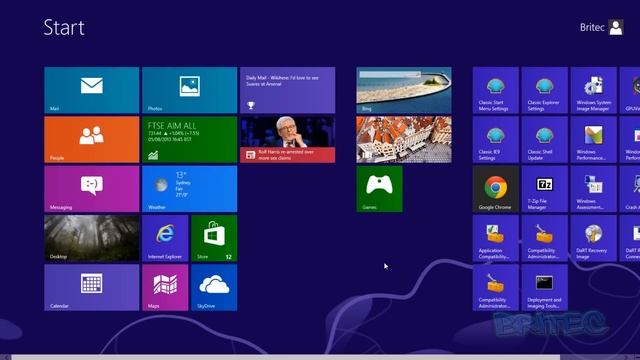Click the Britec user account name
This screenshot has height=360, width=640.
[x=592, y=27]
